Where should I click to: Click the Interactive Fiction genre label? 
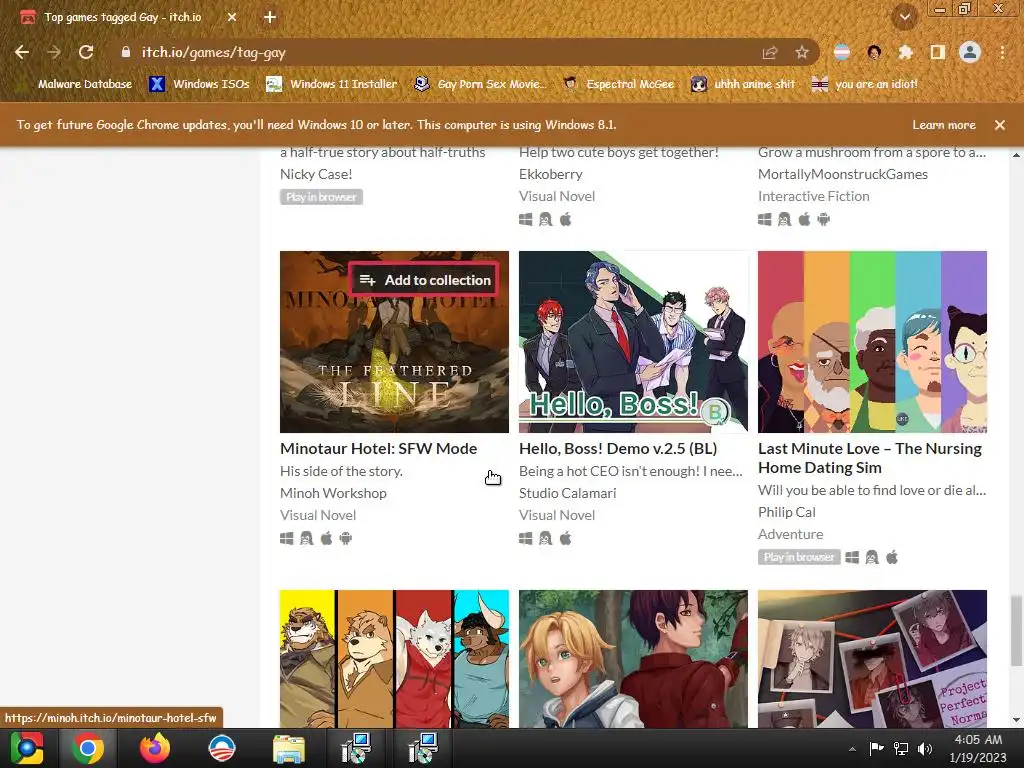click(x=814, y=197)
